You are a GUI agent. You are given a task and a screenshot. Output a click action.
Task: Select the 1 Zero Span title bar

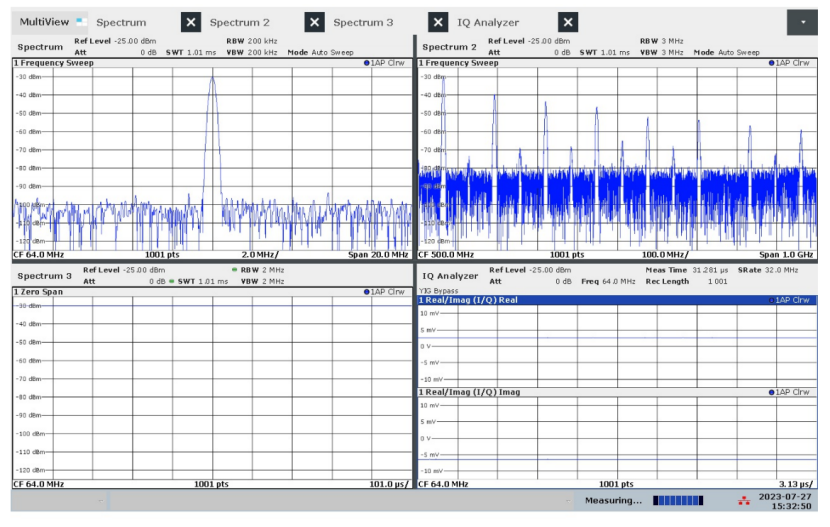[x=212, y=292]
